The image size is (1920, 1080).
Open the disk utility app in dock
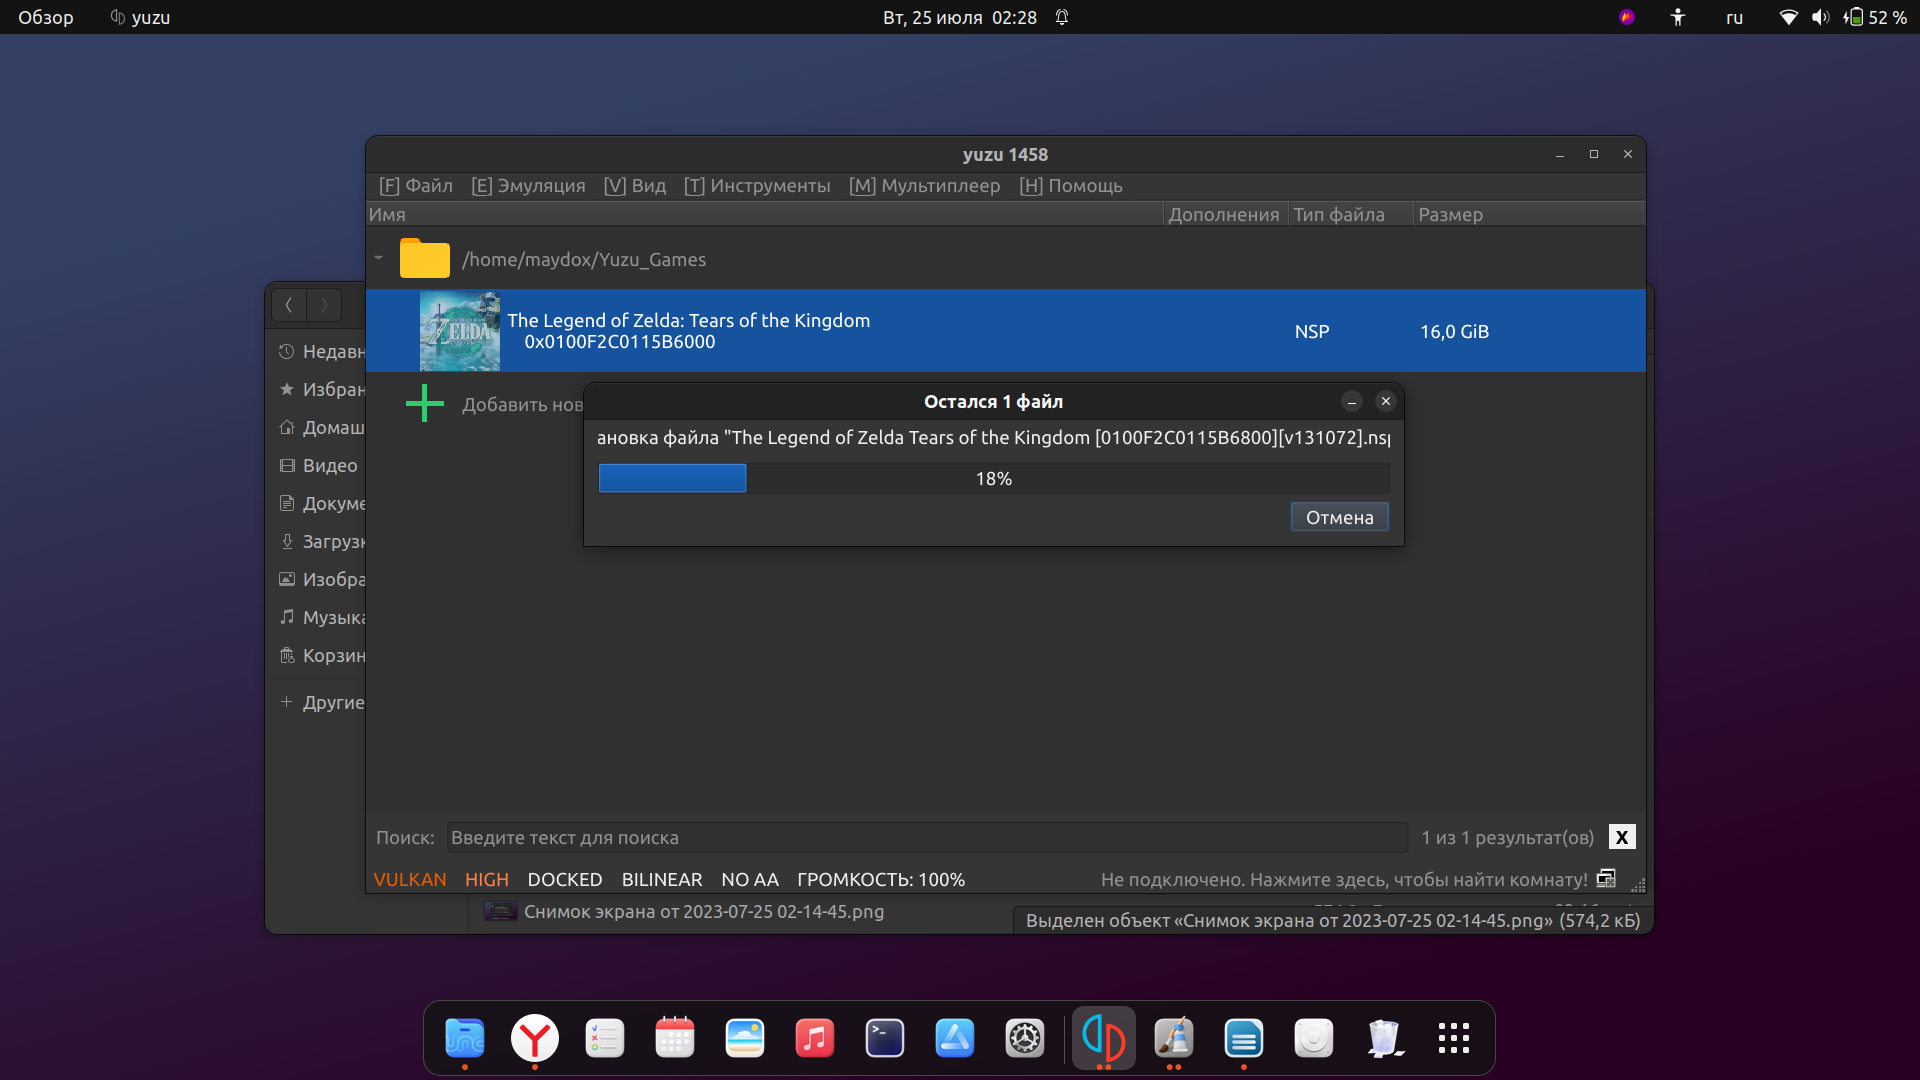tap(1314, 1038)
